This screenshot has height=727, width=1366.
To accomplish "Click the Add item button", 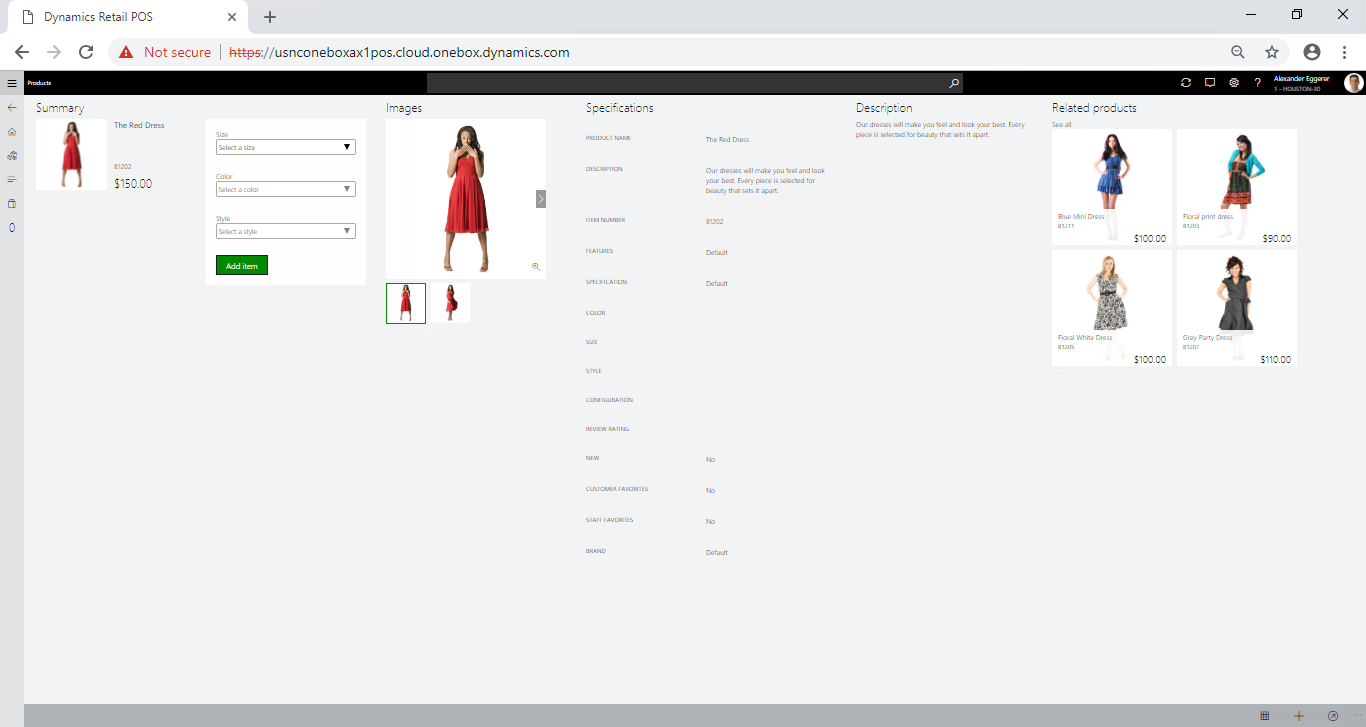I will pos(241,265).
